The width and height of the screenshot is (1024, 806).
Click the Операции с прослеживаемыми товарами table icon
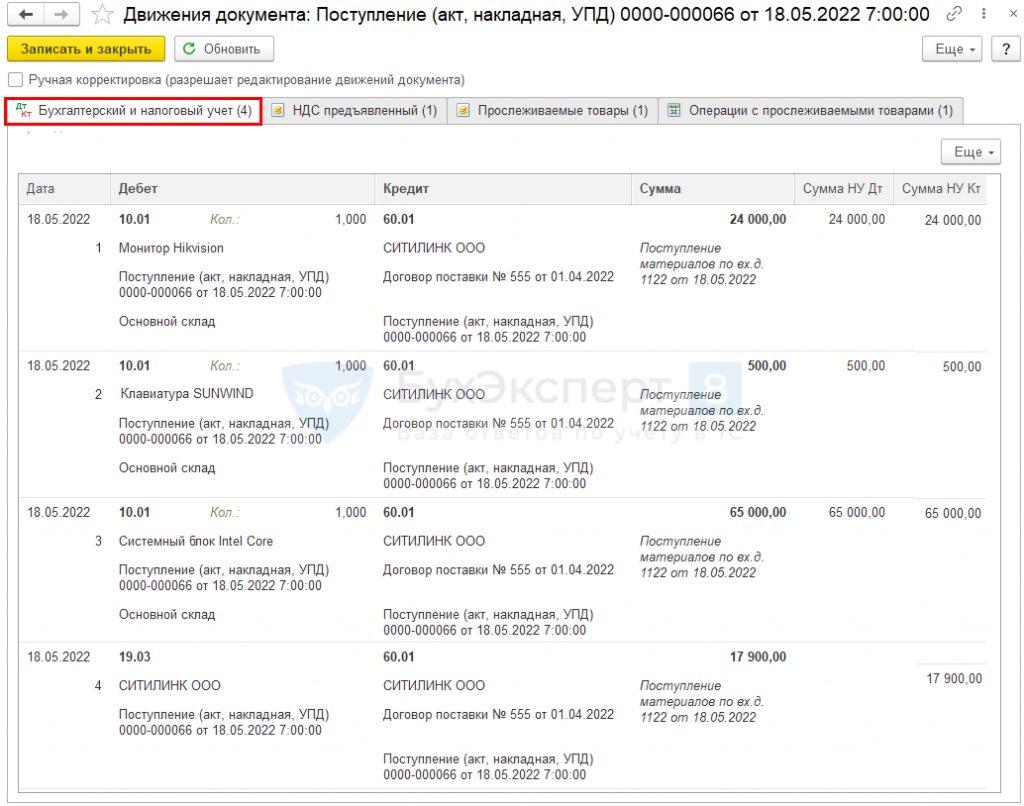(x=673, y=110)
